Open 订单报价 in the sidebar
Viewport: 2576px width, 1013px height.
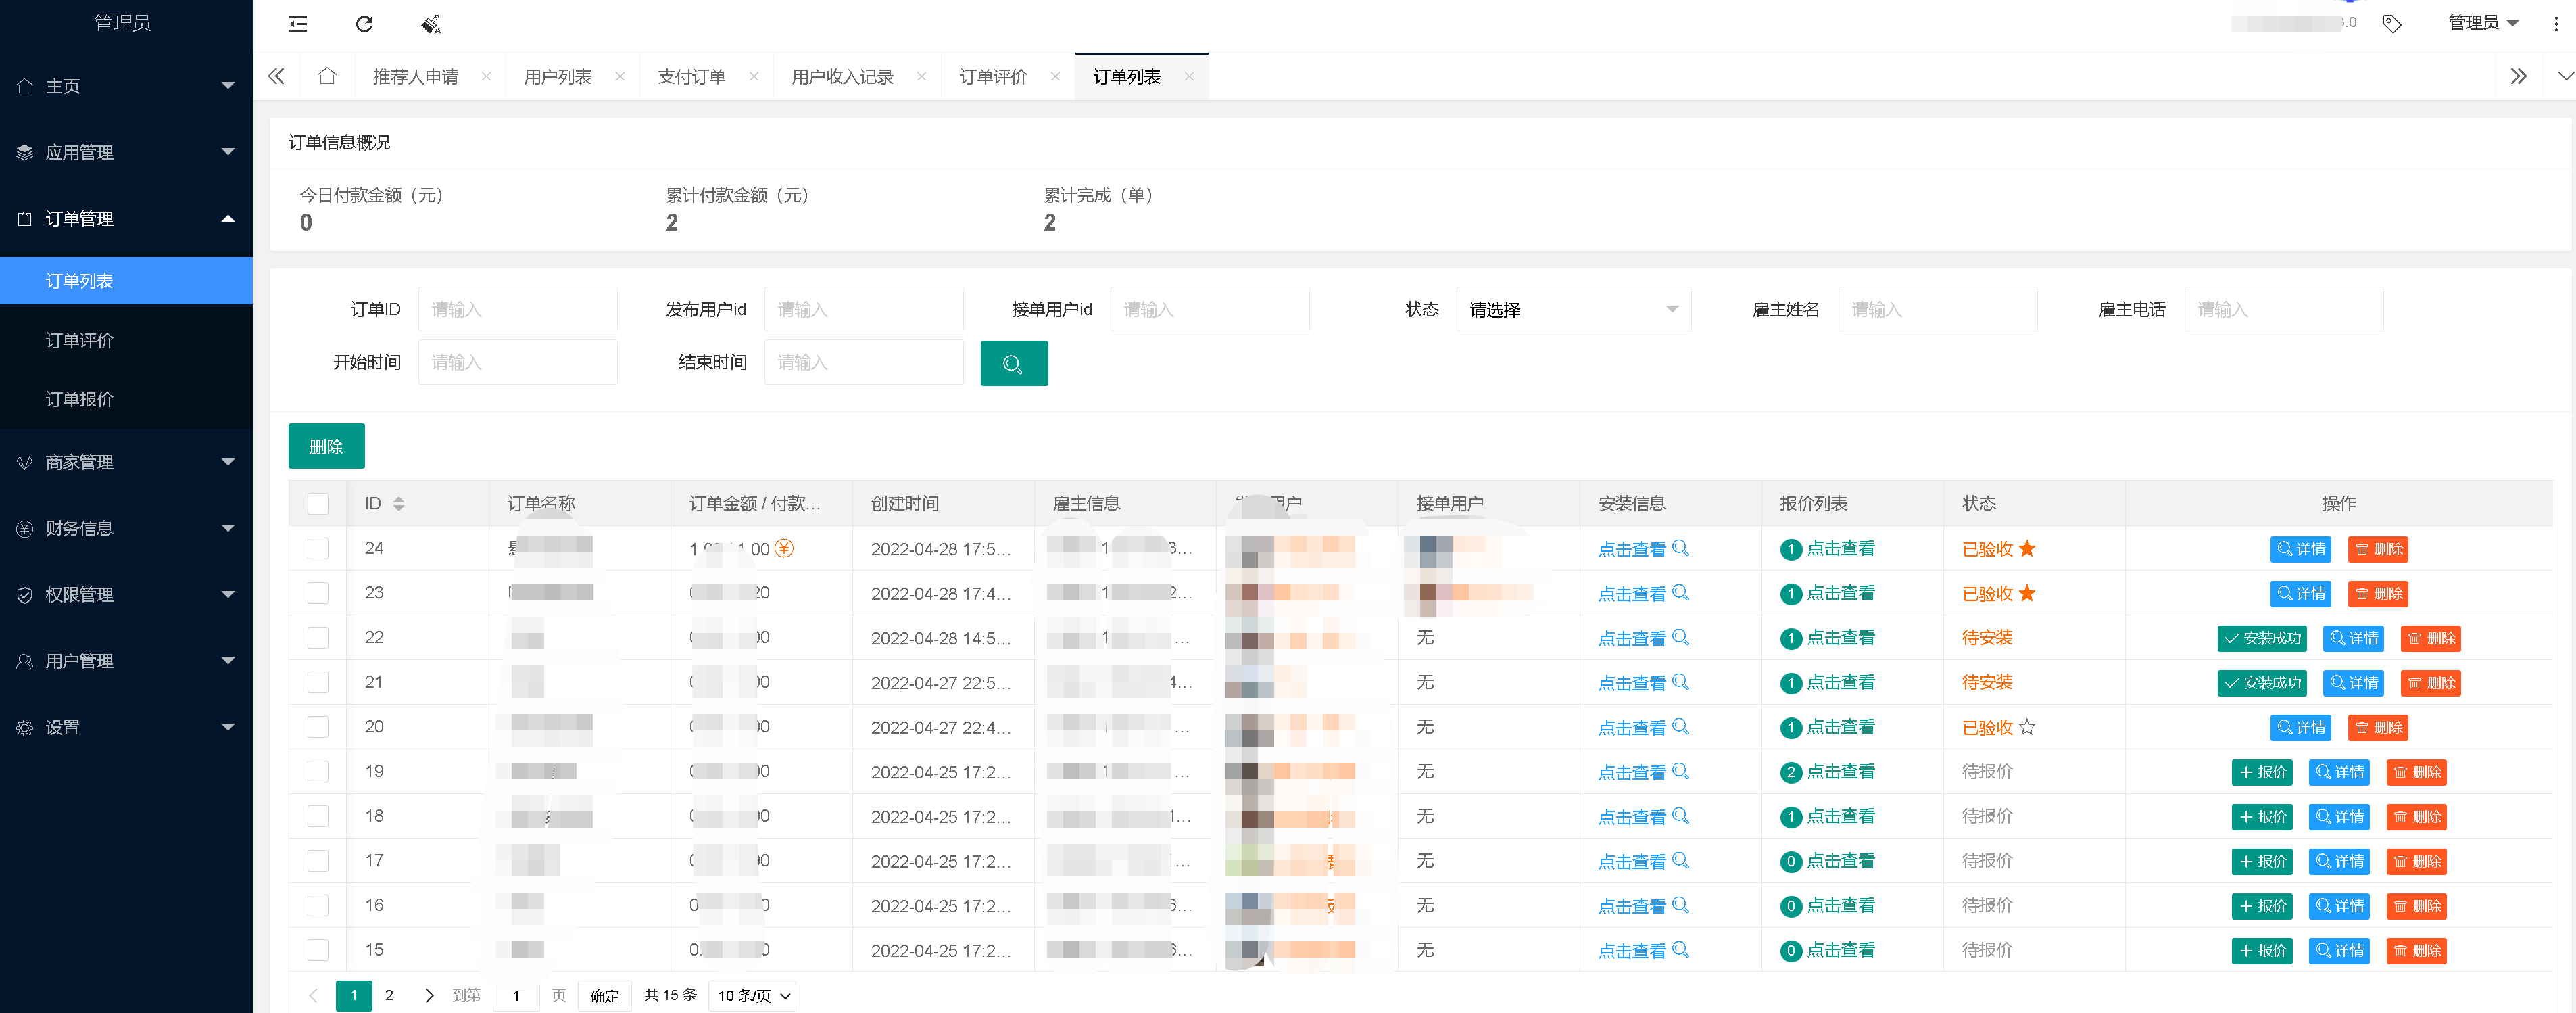tap(126, 399)
